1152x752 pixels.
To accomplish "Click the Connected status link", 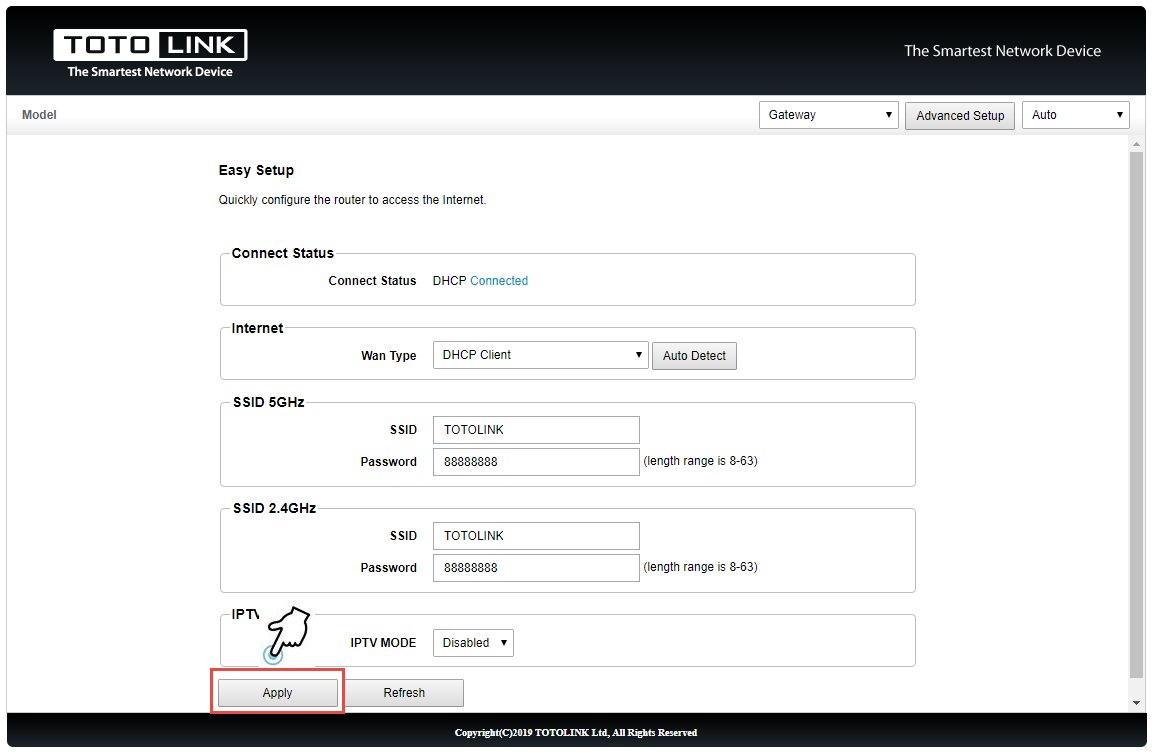I will 499,281.
